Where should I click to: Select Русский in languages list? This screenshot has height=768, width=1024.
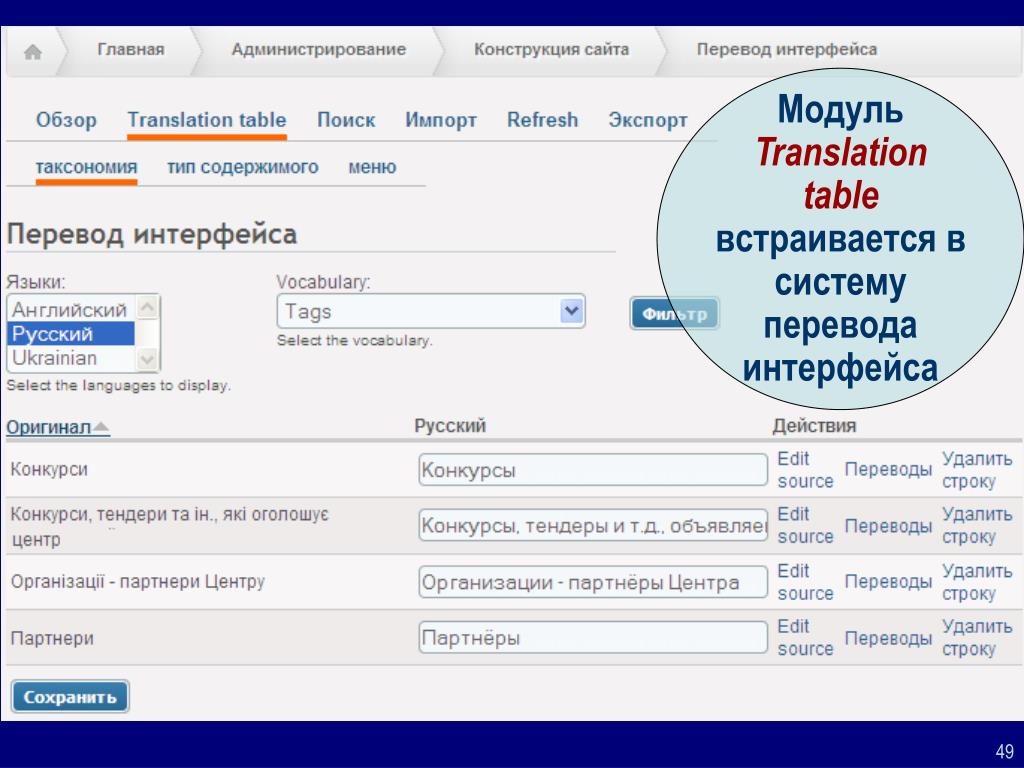click(x=71, y=334)
